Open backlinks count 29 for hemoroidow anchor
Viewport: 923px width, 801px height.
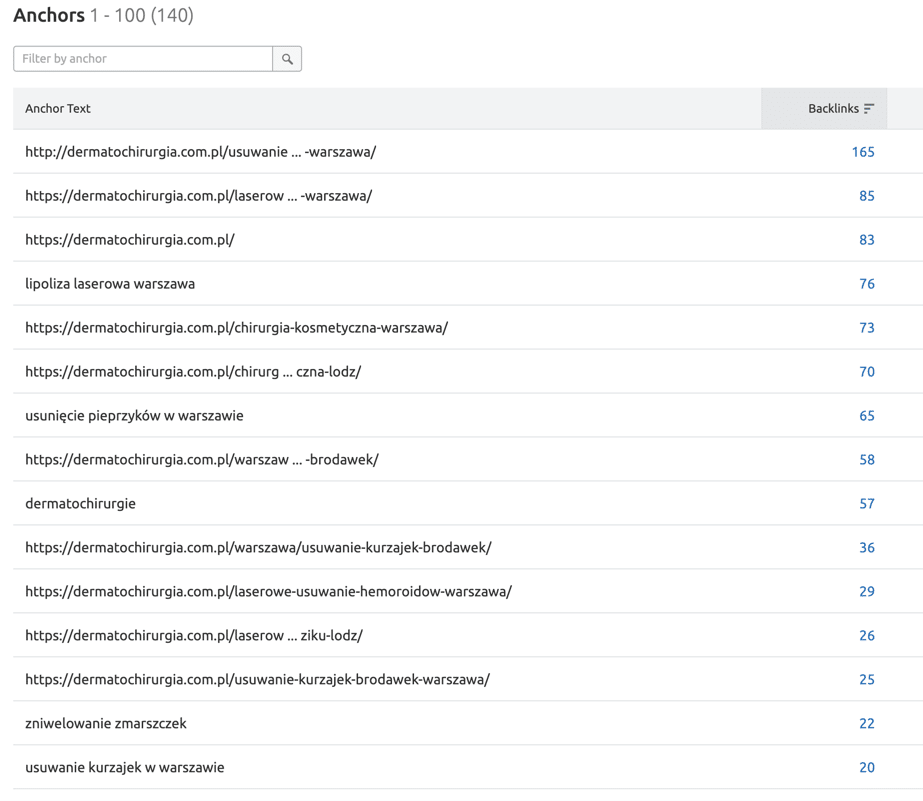point(866,592)
